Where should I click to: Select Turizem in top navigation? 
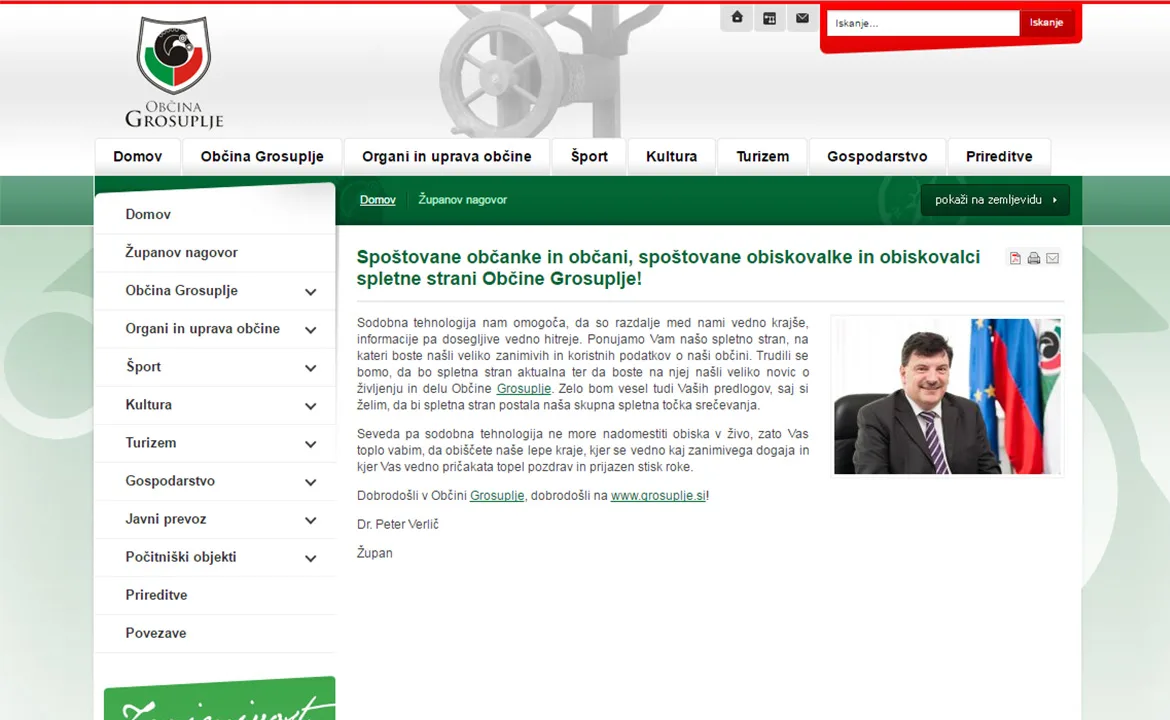click(x=763, y=157)
